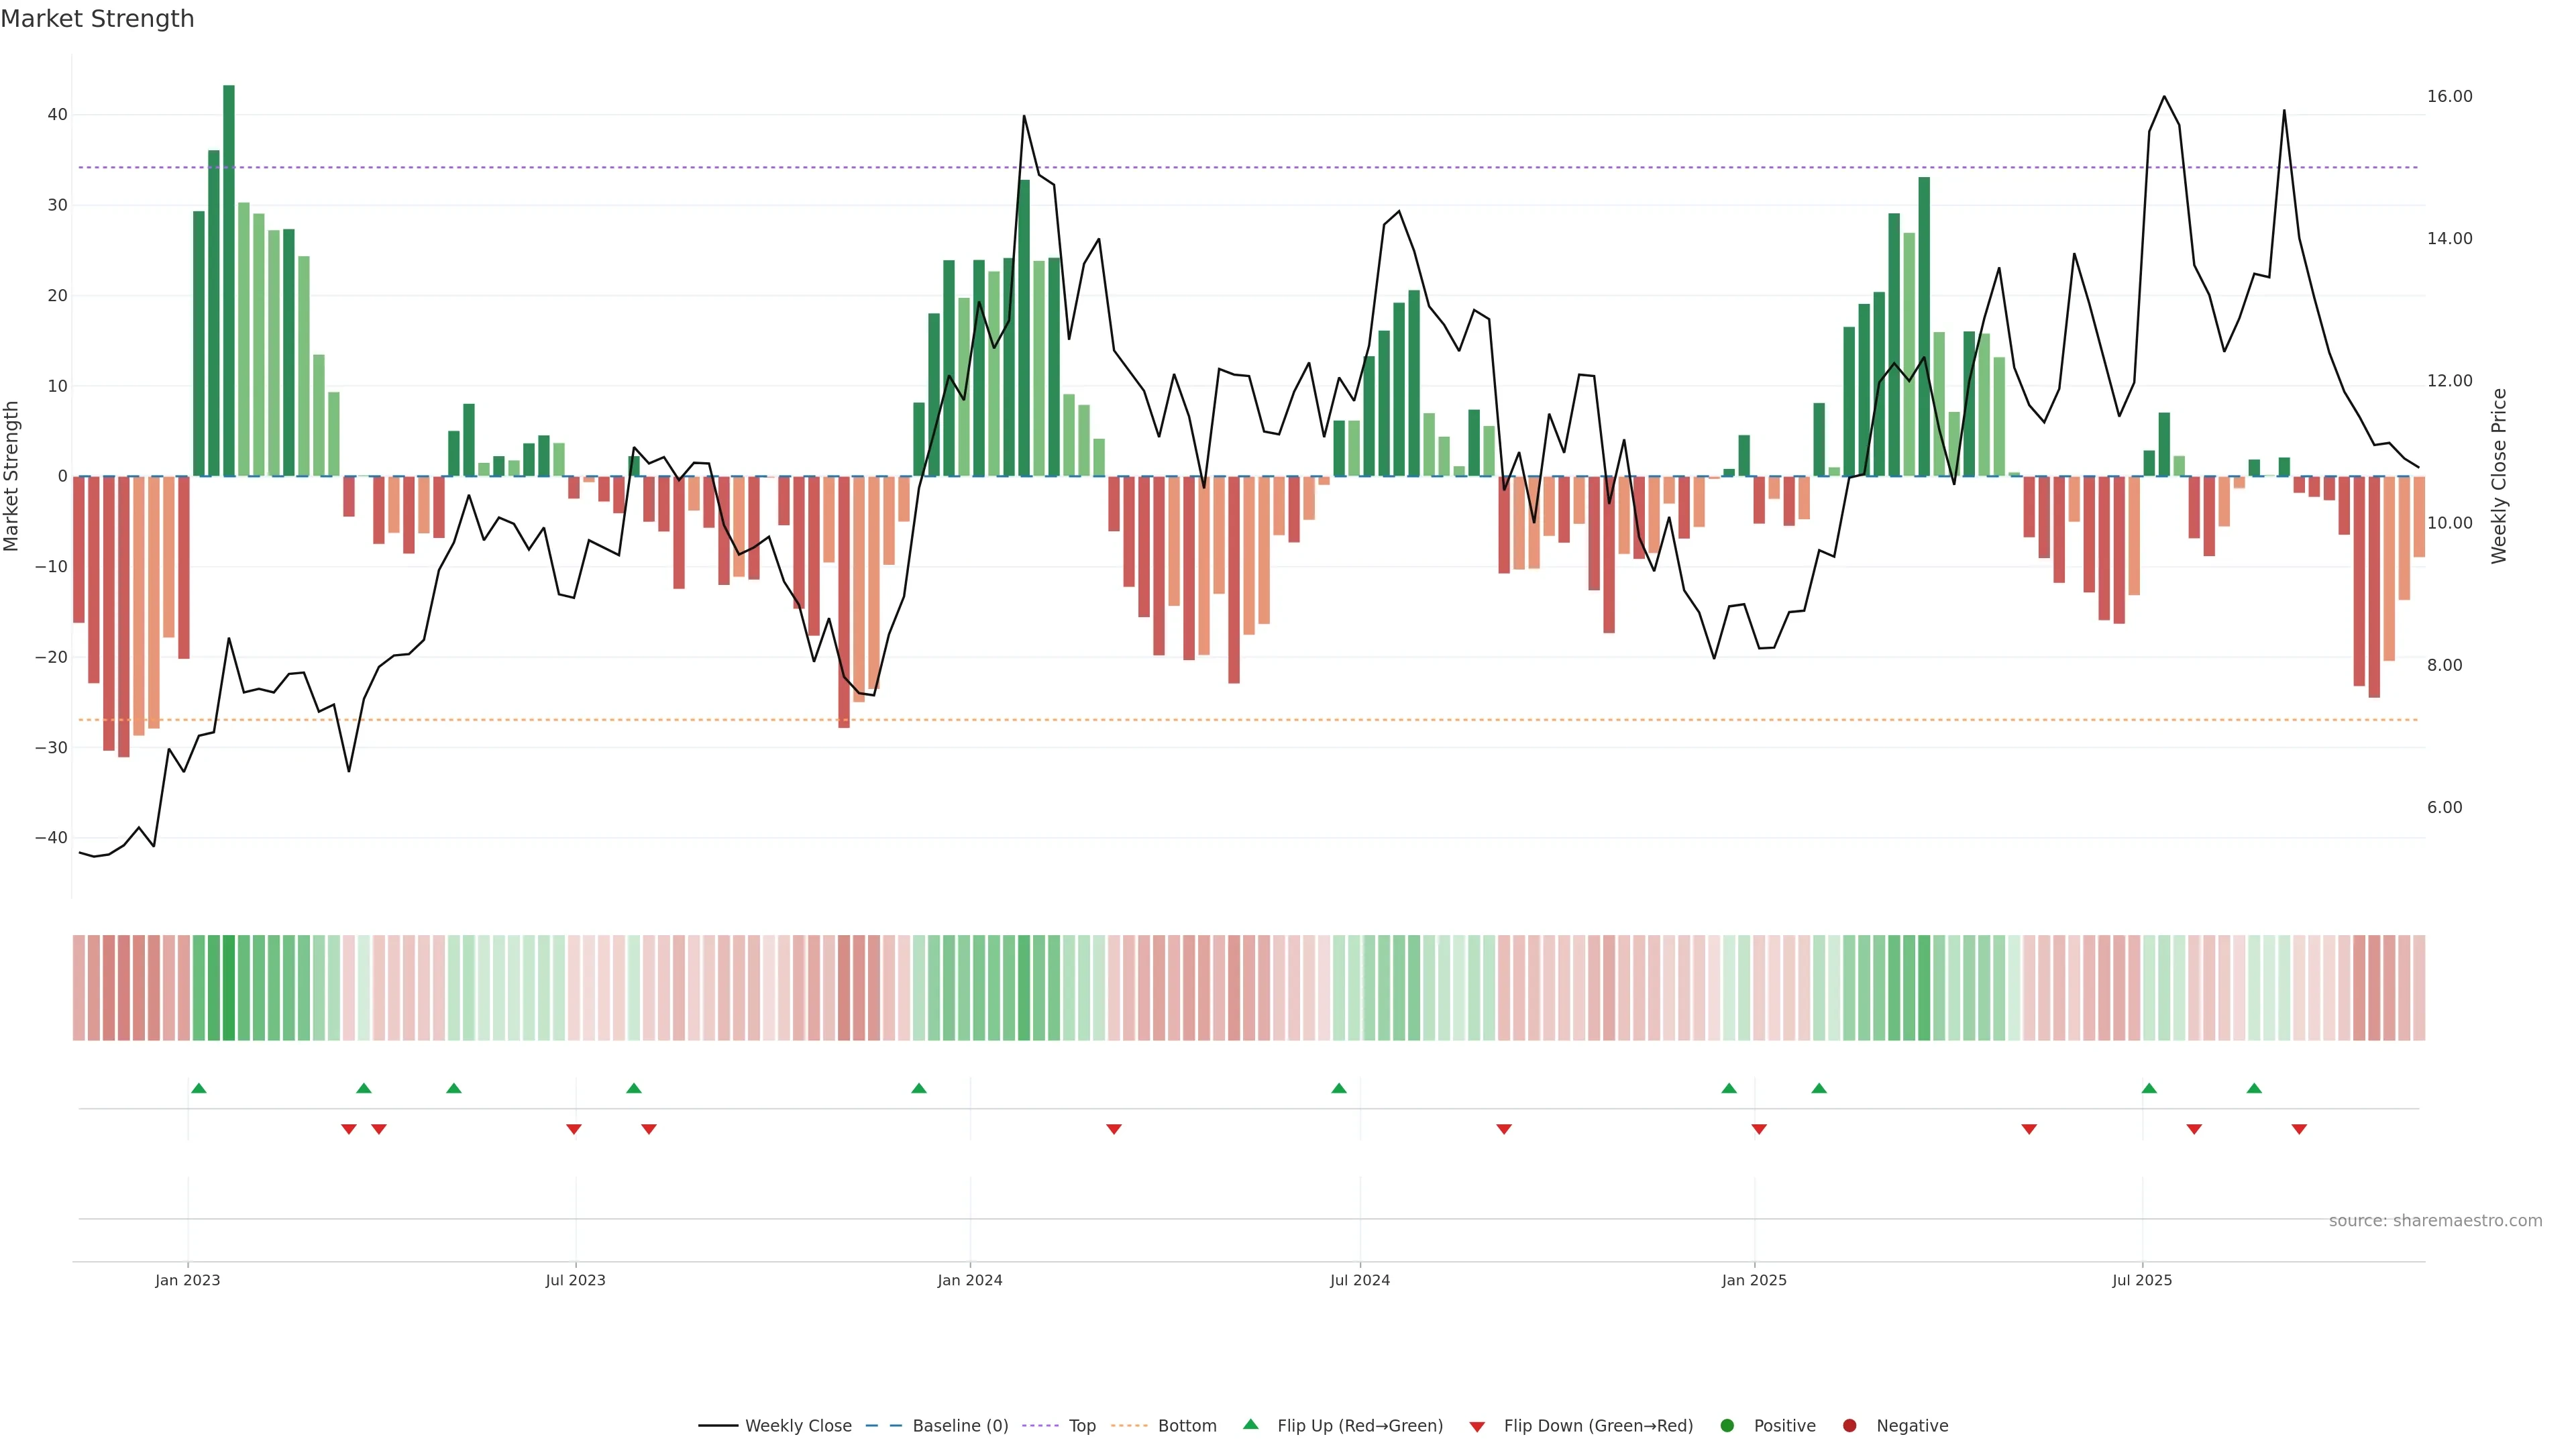
Task: Click the Flip Up green triangle legend icon
Action: click(x=1250, y=1424)
